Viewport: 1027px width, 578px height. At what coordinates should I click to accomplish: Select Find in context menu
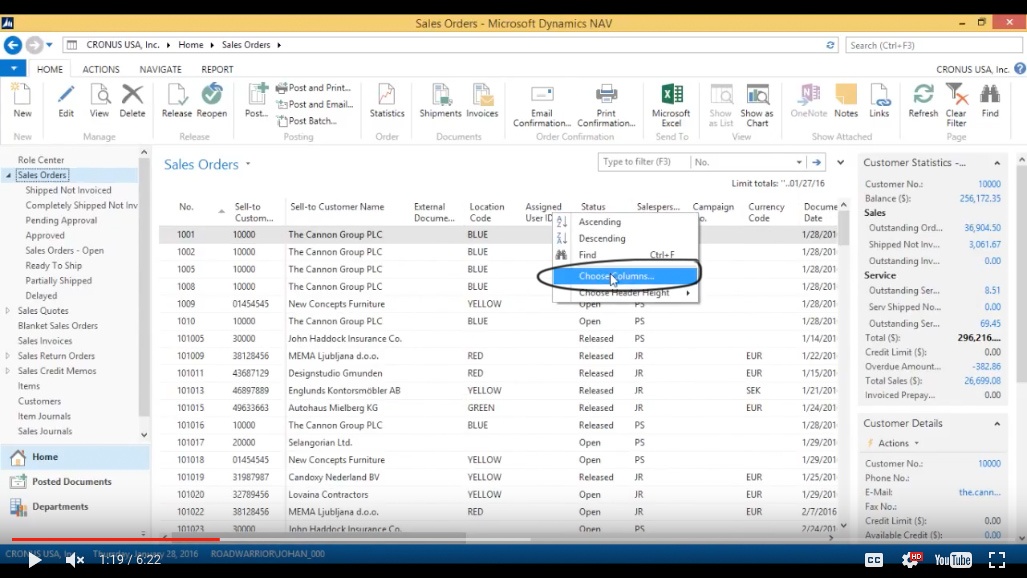tap(626, 254)
